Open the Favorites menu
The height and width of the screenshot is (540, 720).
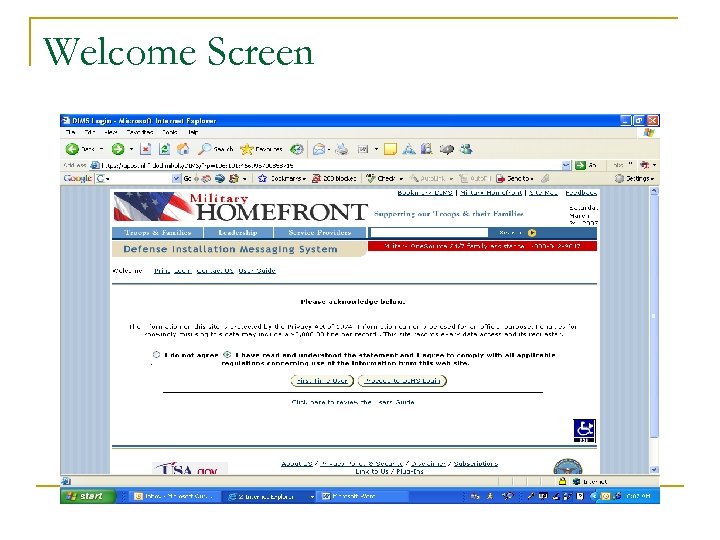pyautogui.click(x=140, y=132)
